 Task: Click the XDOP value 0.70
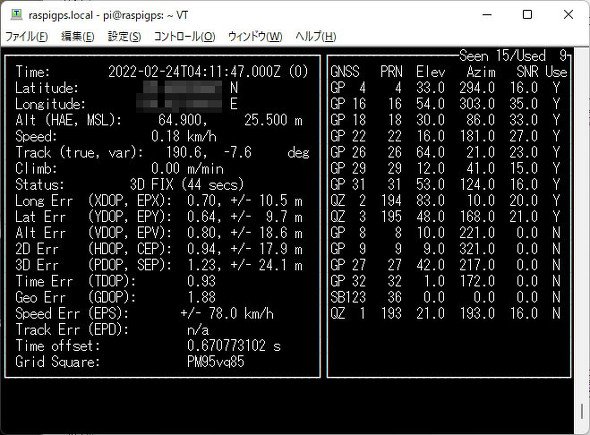pos(201,201)
